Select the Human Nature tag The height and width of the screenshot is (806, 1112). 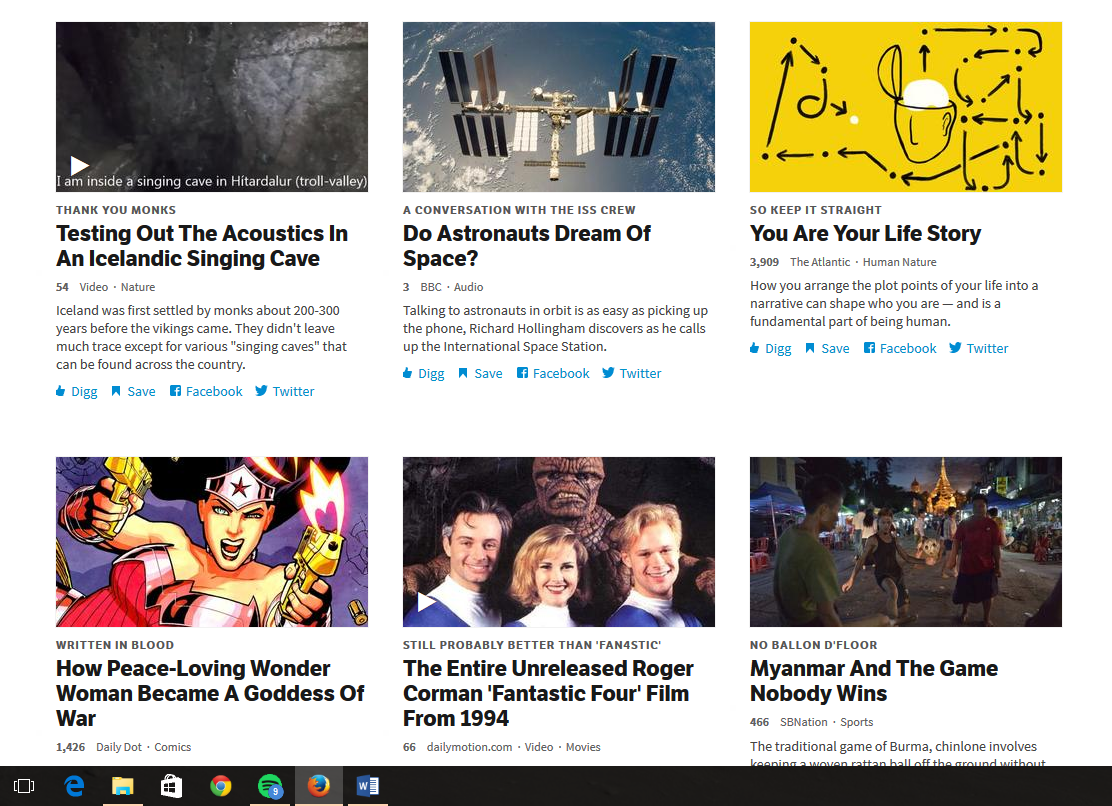[899, 262]
